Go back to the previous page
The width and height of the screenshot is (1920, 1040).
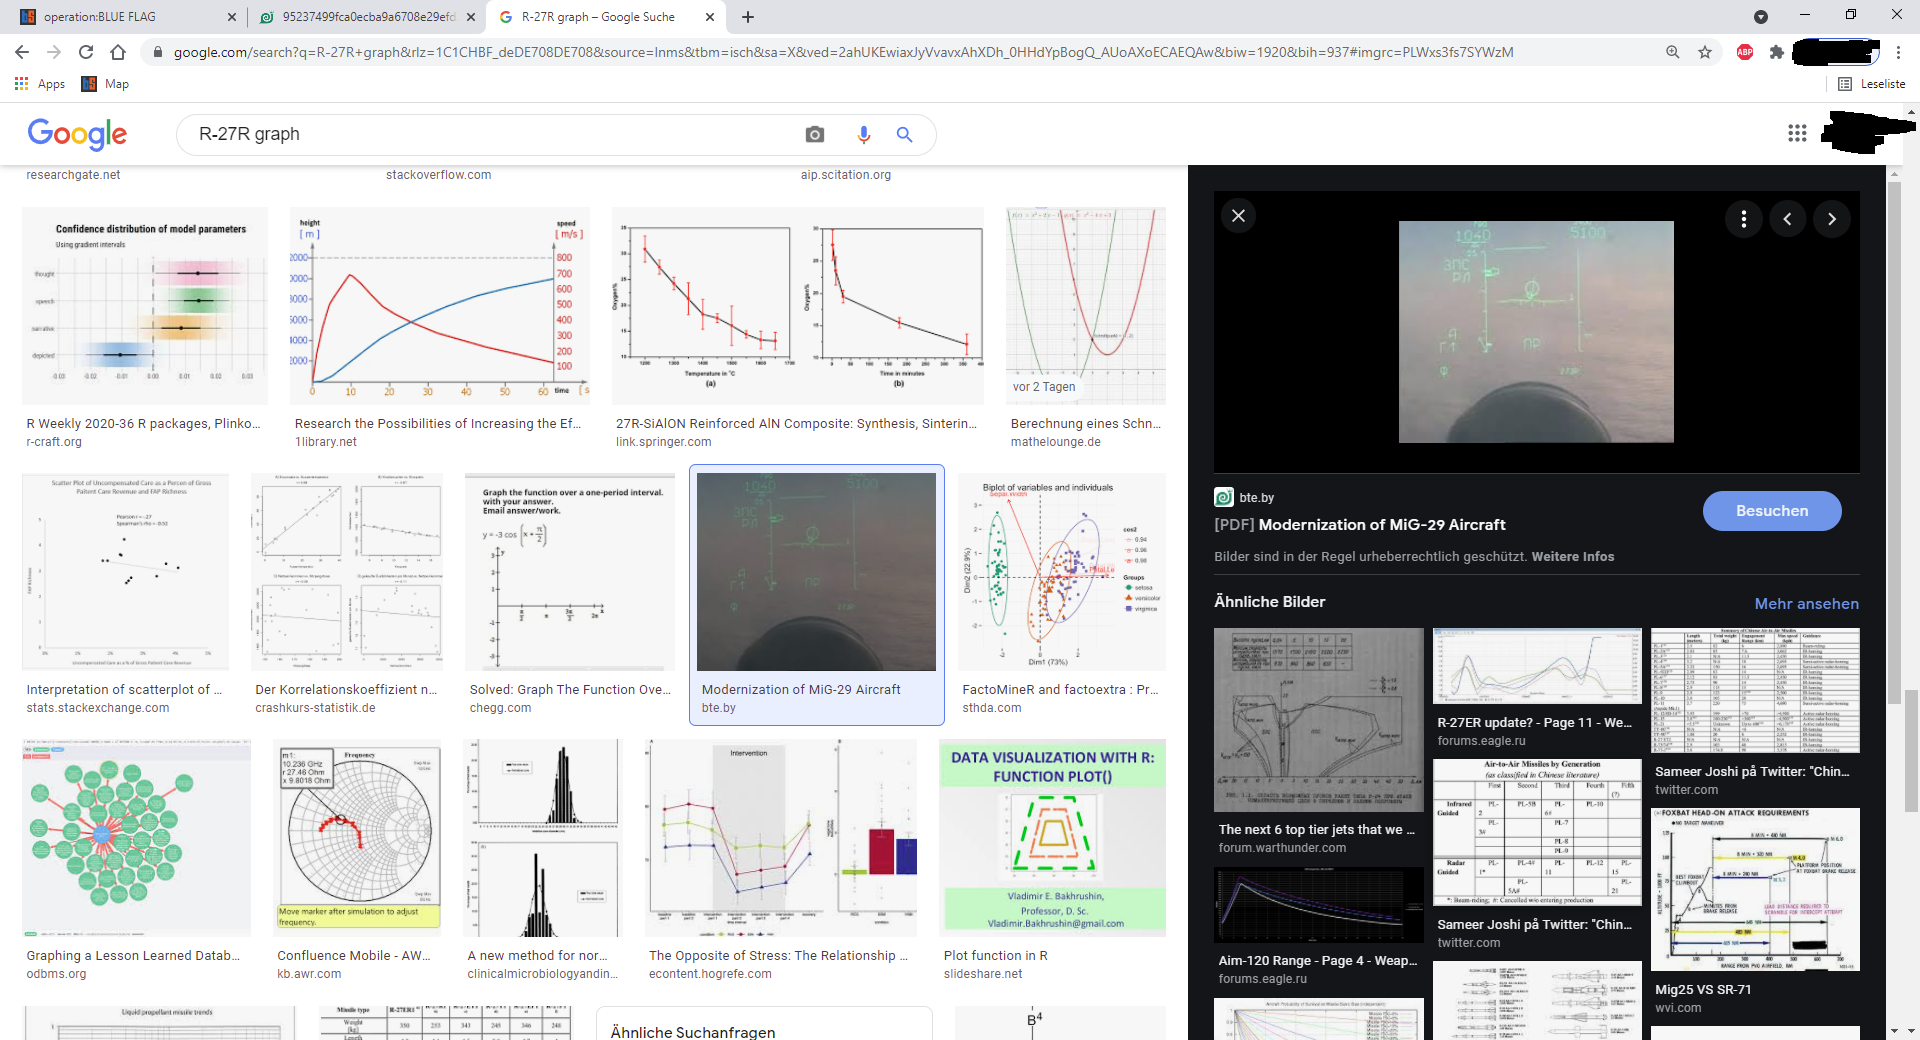point(22,52)
